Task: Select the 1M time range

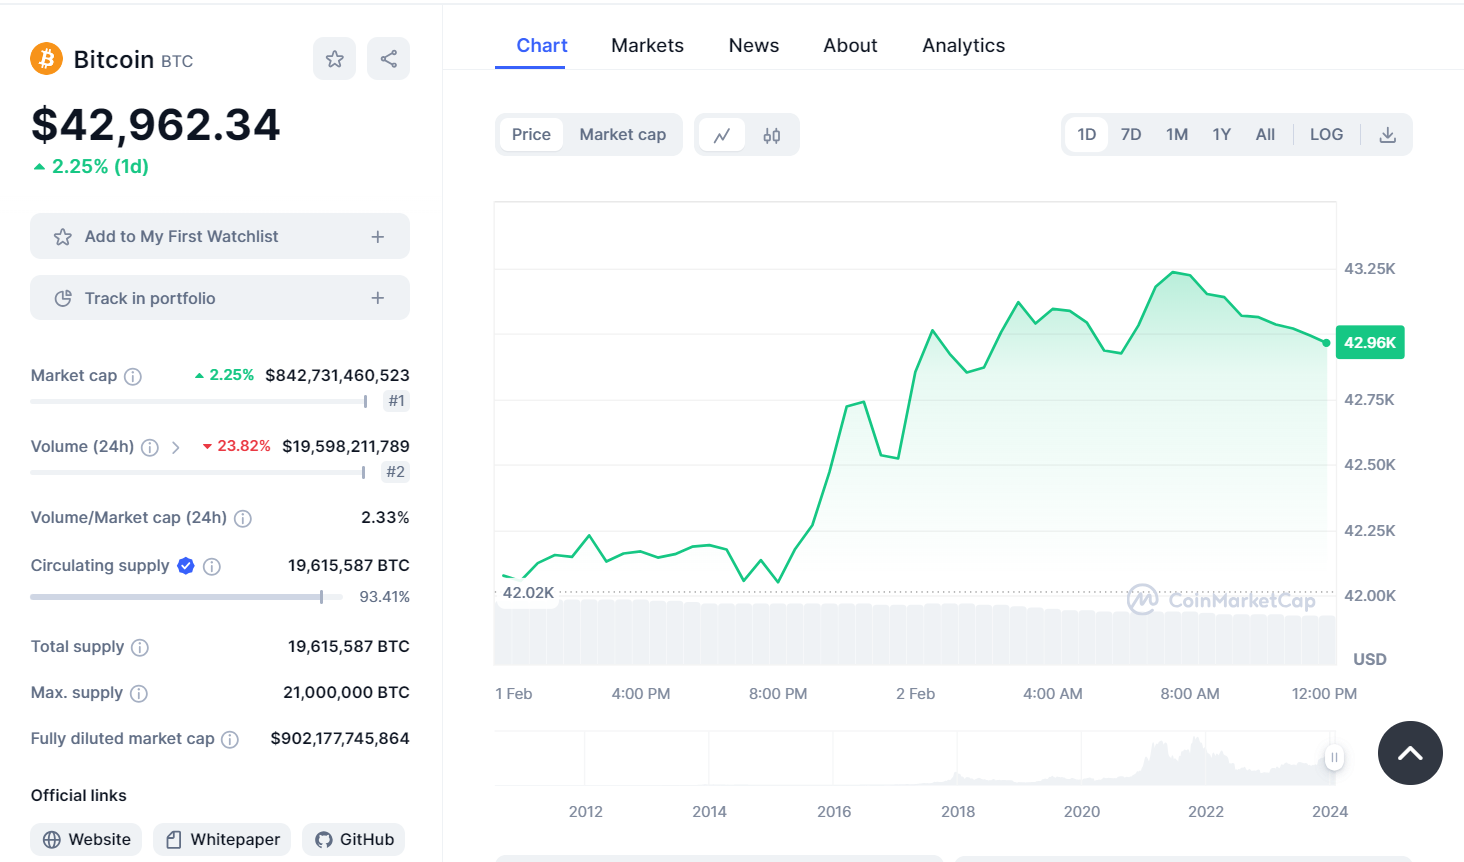Action: [1177, 135]
